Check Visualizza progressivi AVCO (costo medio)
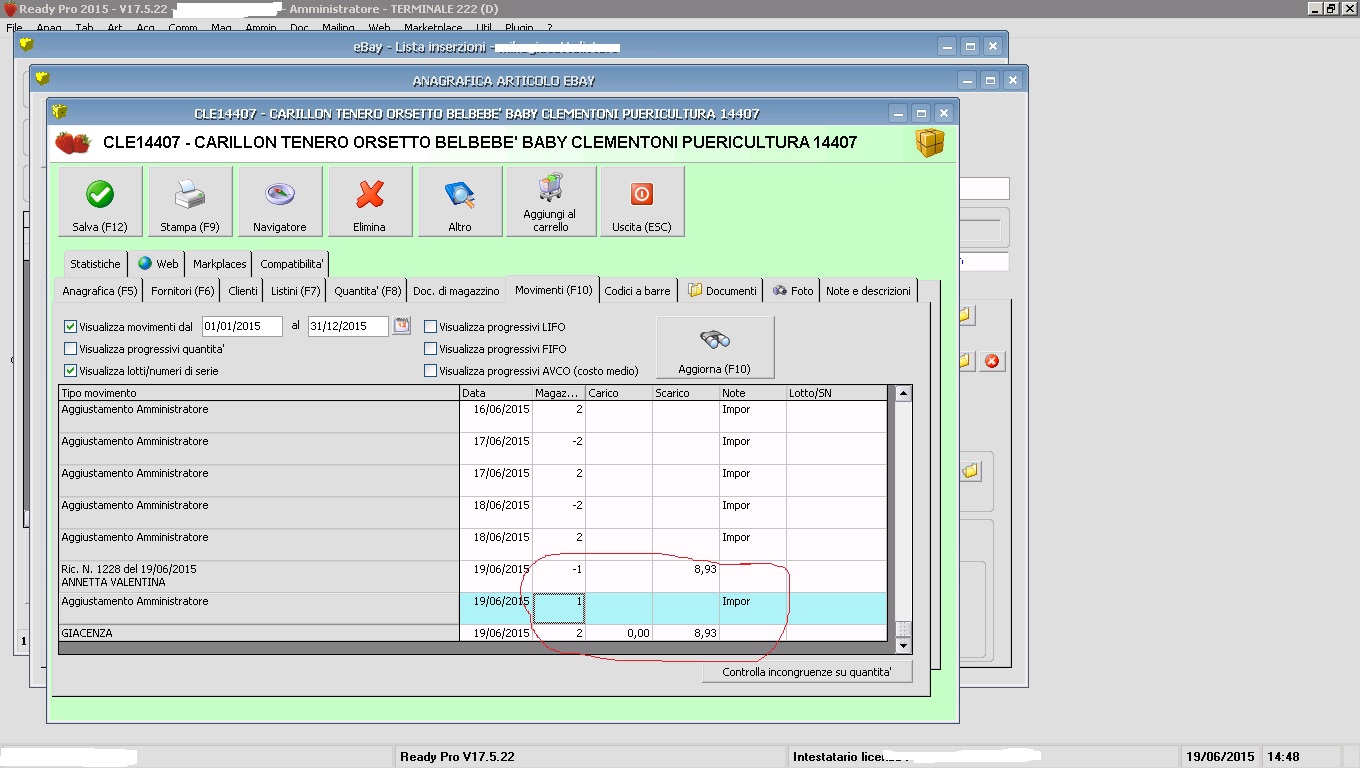The image size is (1360, 768). [431, 371]
